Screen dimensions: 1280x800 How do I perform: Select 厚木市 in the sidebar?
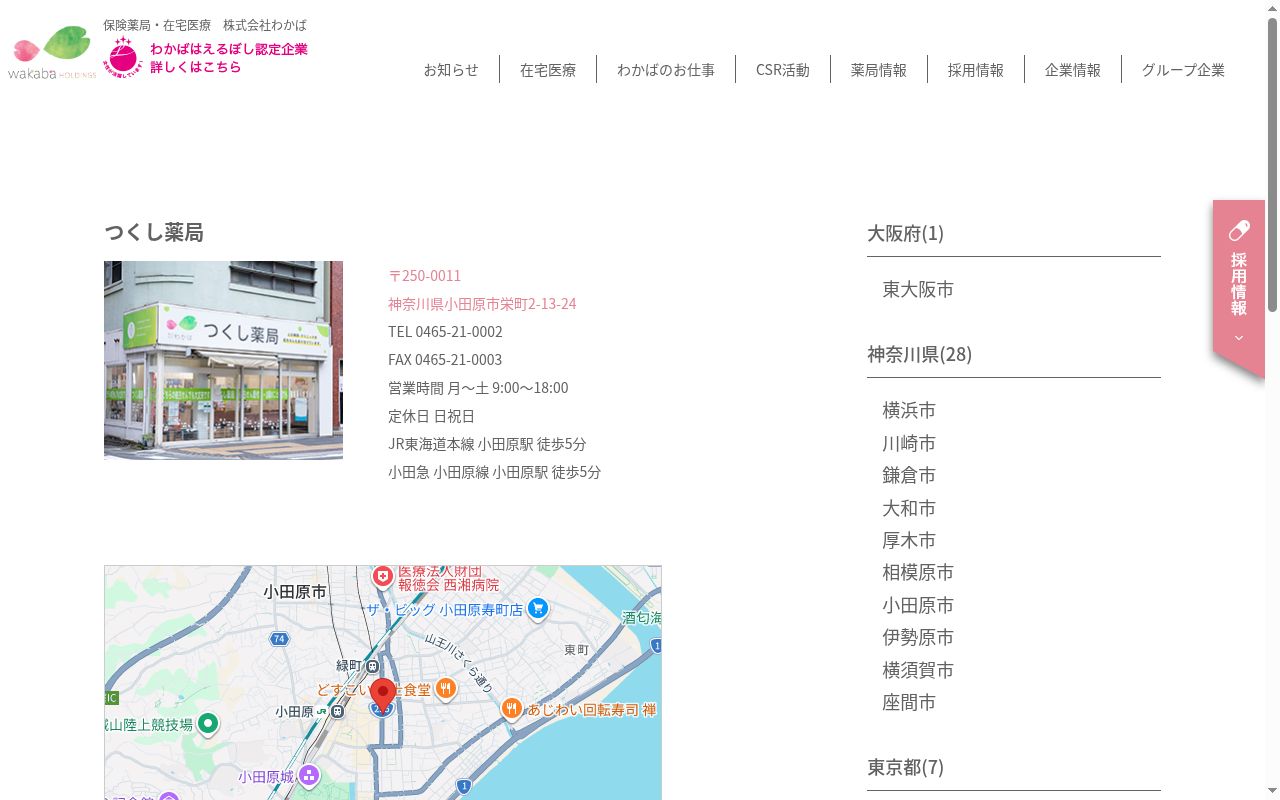909,540
